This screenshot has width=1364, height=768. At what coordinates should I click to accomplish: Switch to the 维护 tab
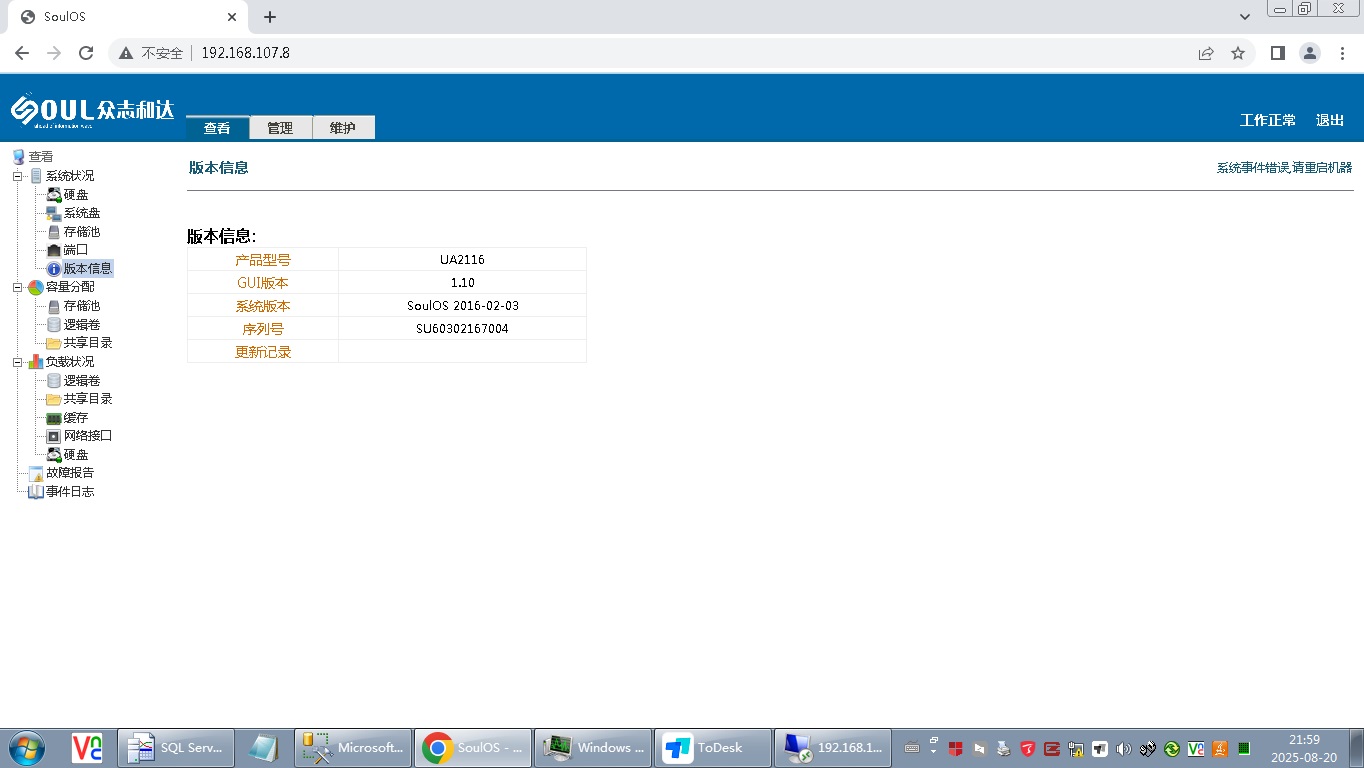[x=343, y=128]
